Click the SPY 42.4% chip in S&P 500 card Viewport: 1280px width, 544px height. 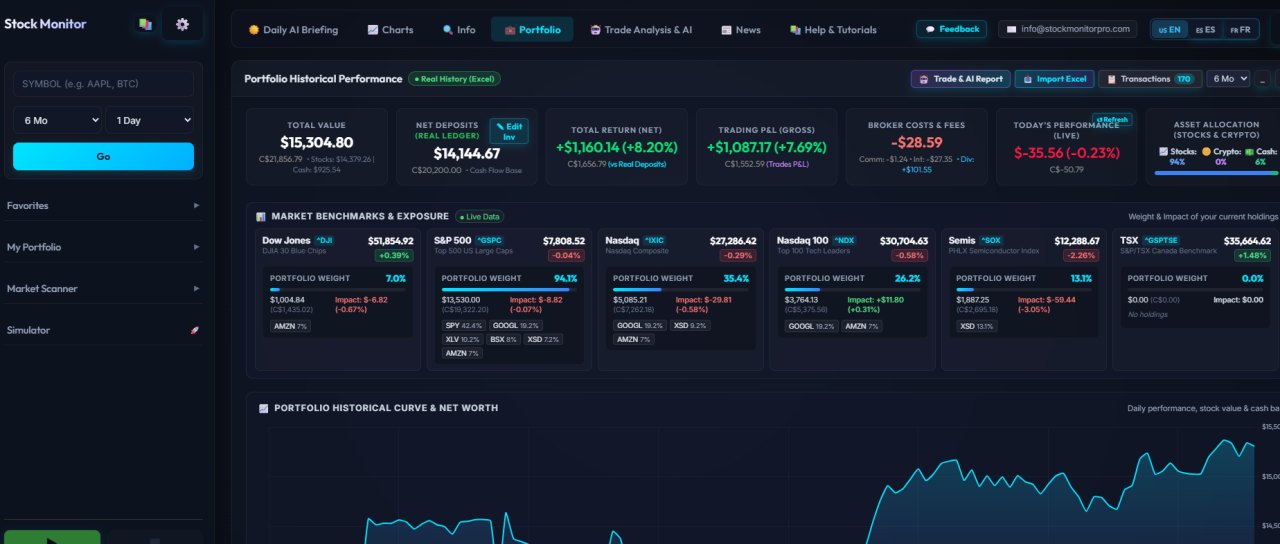(463, 326)
